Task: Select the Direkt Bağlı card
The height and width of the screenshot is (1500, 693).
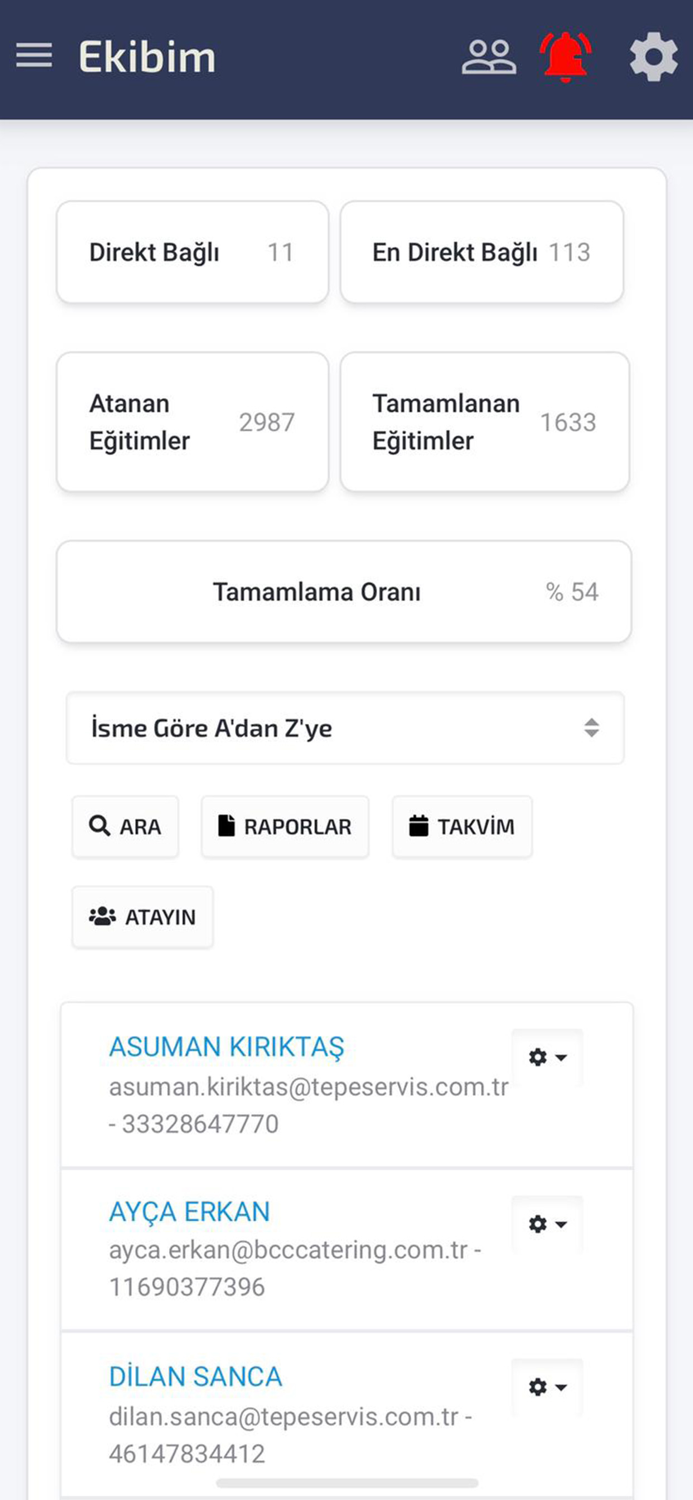Action: tap(192, 252)
